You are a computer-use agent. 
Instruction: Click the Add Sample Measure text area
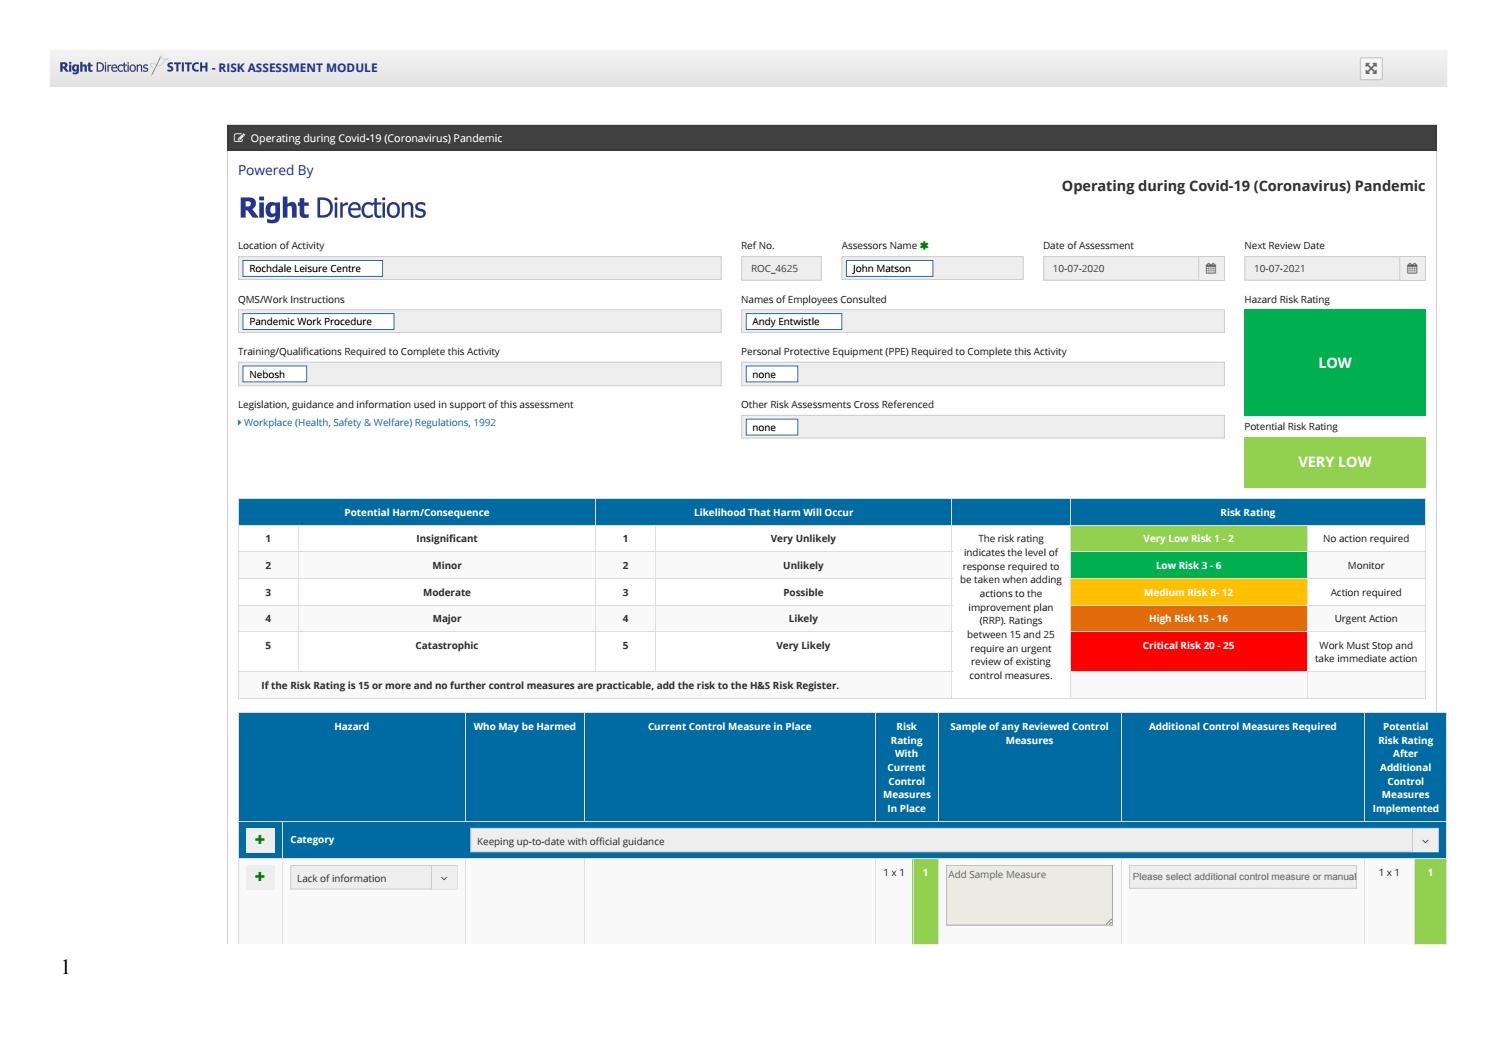click(x=1028, y=894)
